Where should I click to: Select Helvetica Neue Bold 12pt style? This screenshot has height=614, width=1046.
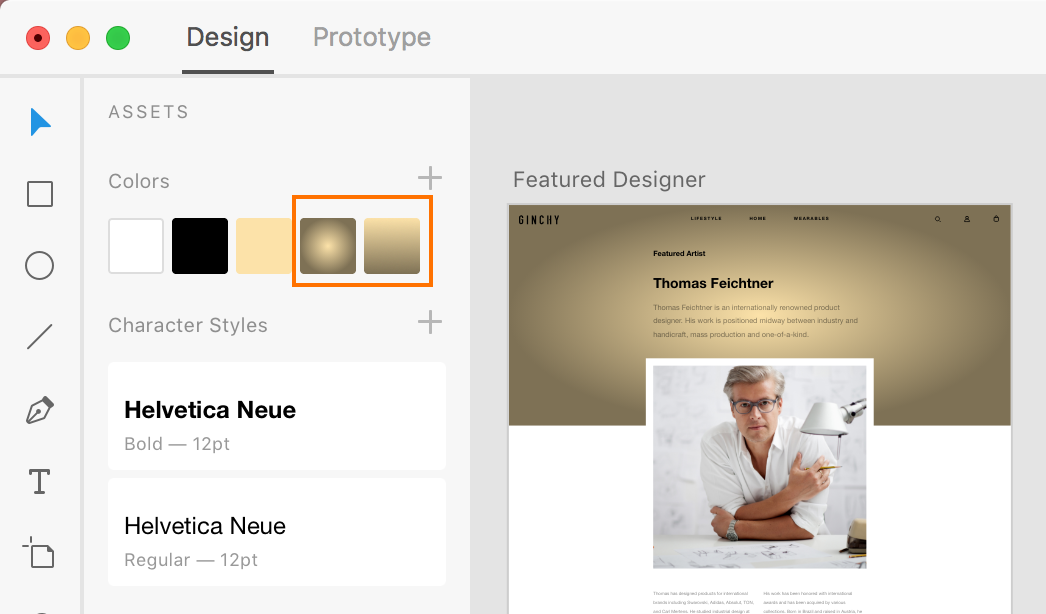277,416
